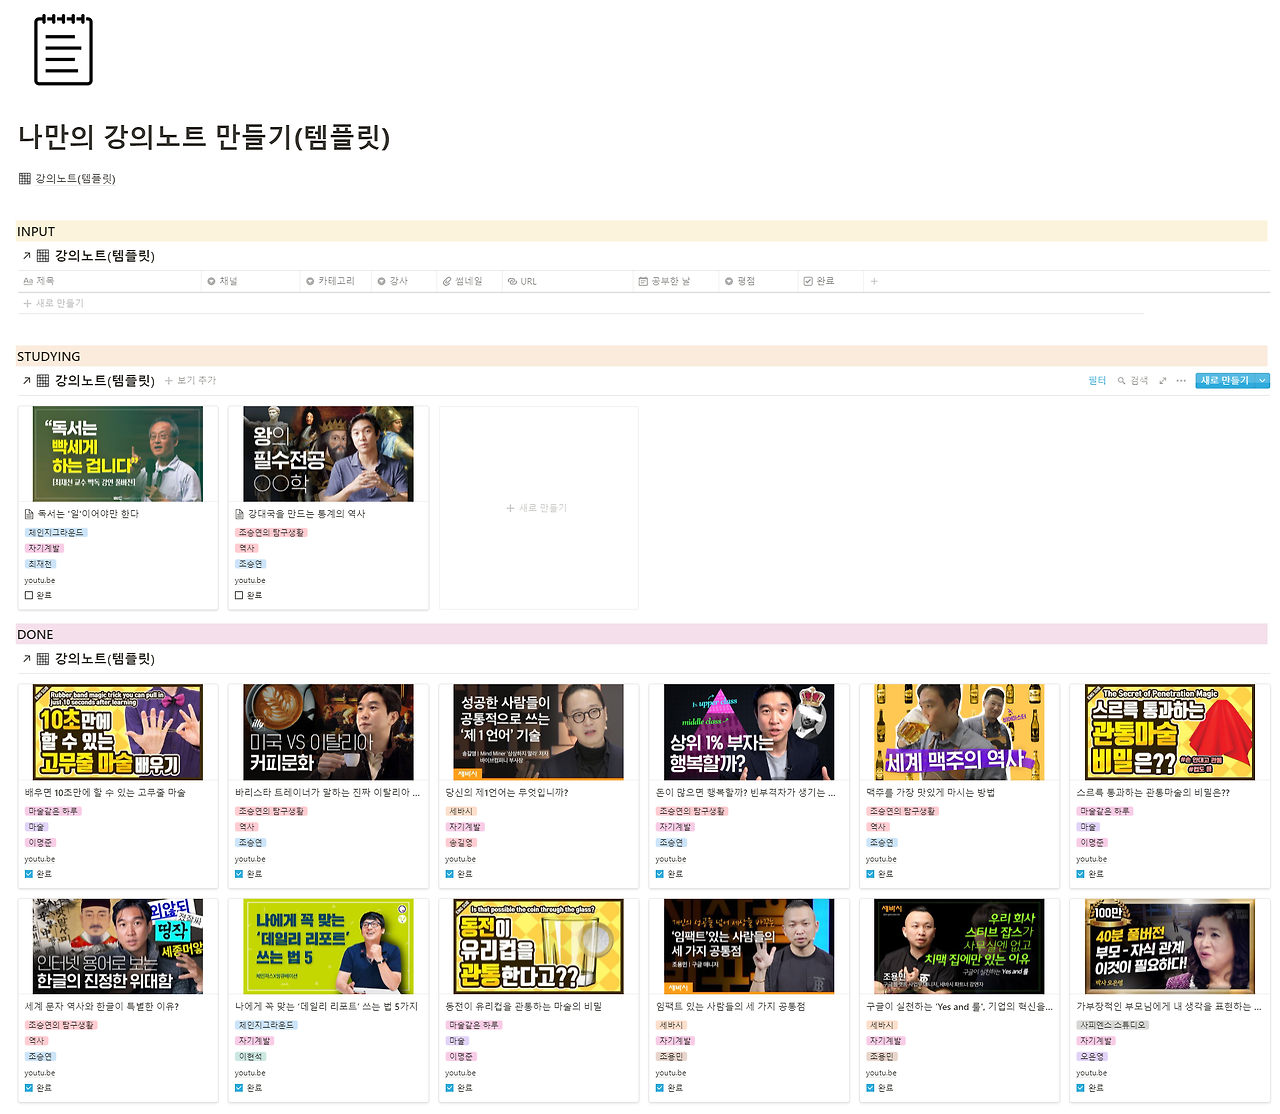
Task: Open the card titled 구글이 실천하는 'Yes and 룰'
Action: pos(959,1007)
